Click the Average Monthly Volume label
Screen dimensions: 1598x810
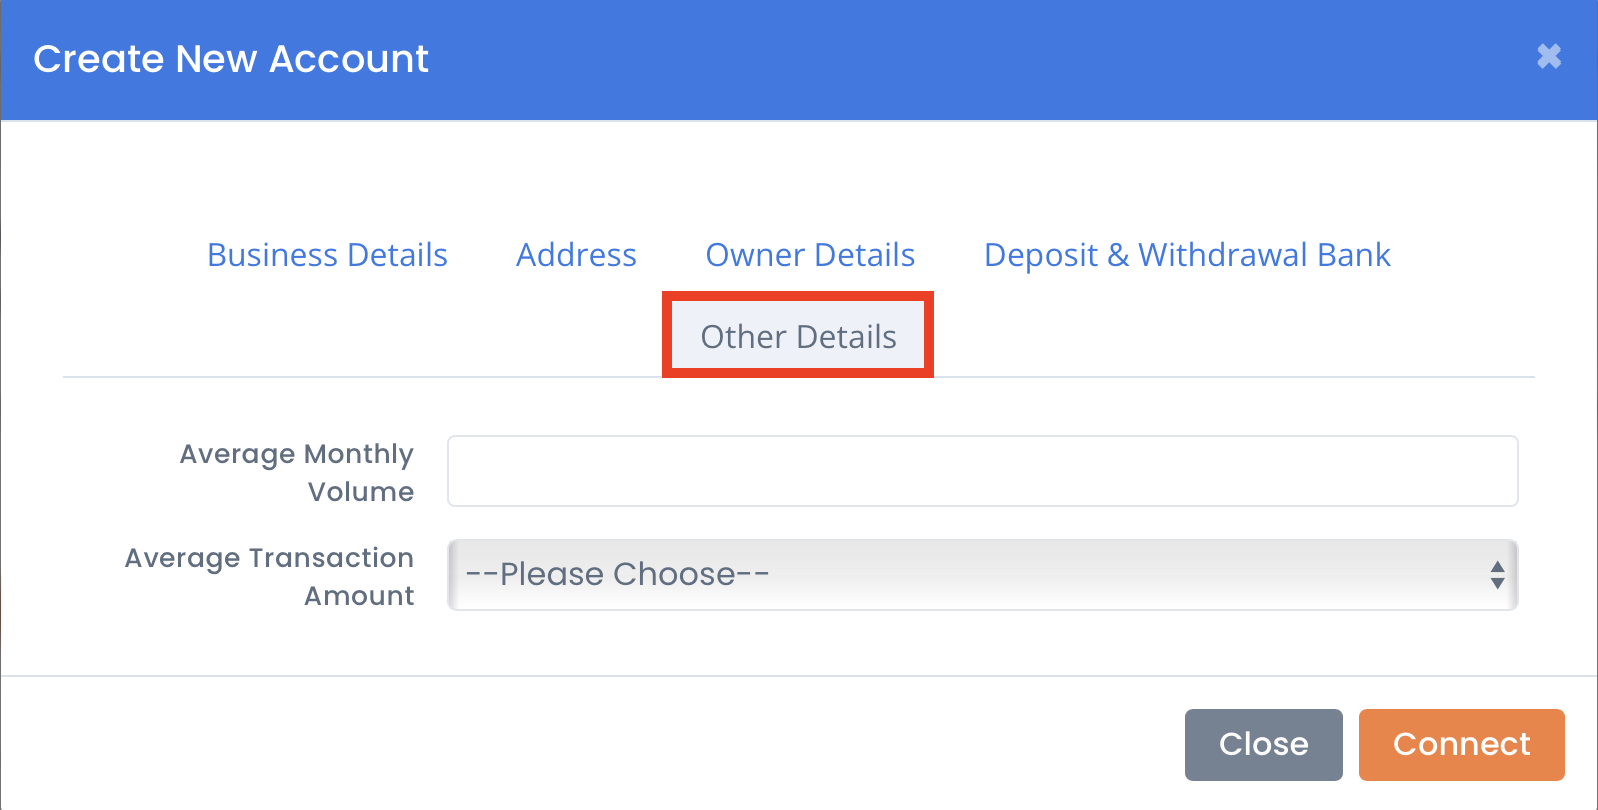click(296, 472)
